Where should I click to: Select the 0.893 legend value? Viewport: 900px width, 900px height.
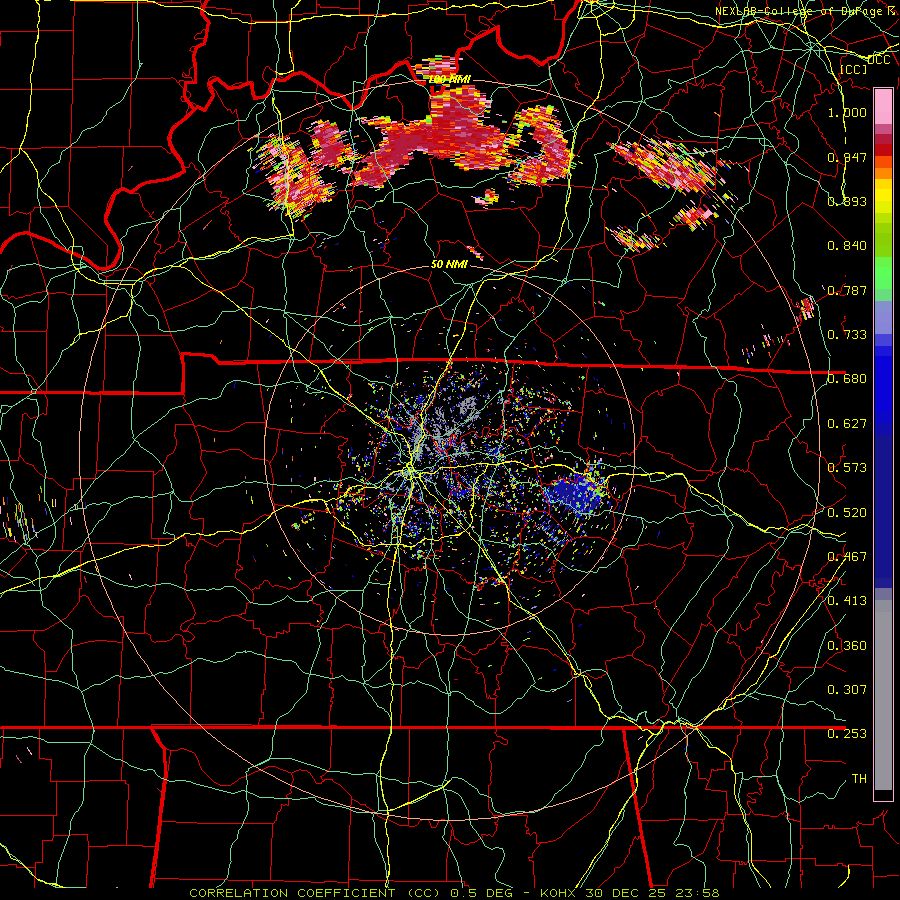847,201
